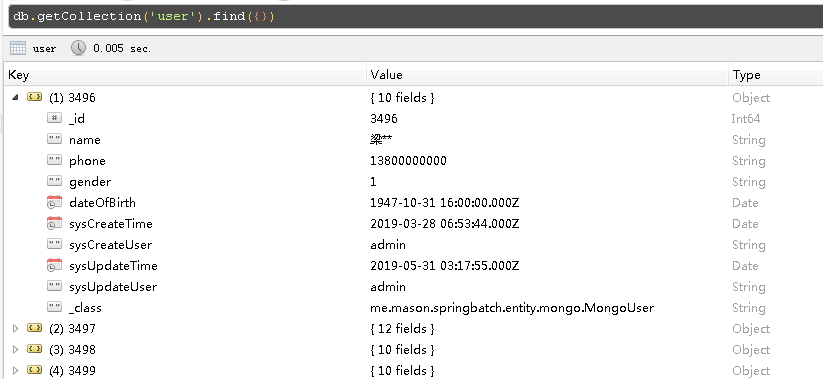
Task: Select the sysCreateUser row
Action: [x=414, y=245]
